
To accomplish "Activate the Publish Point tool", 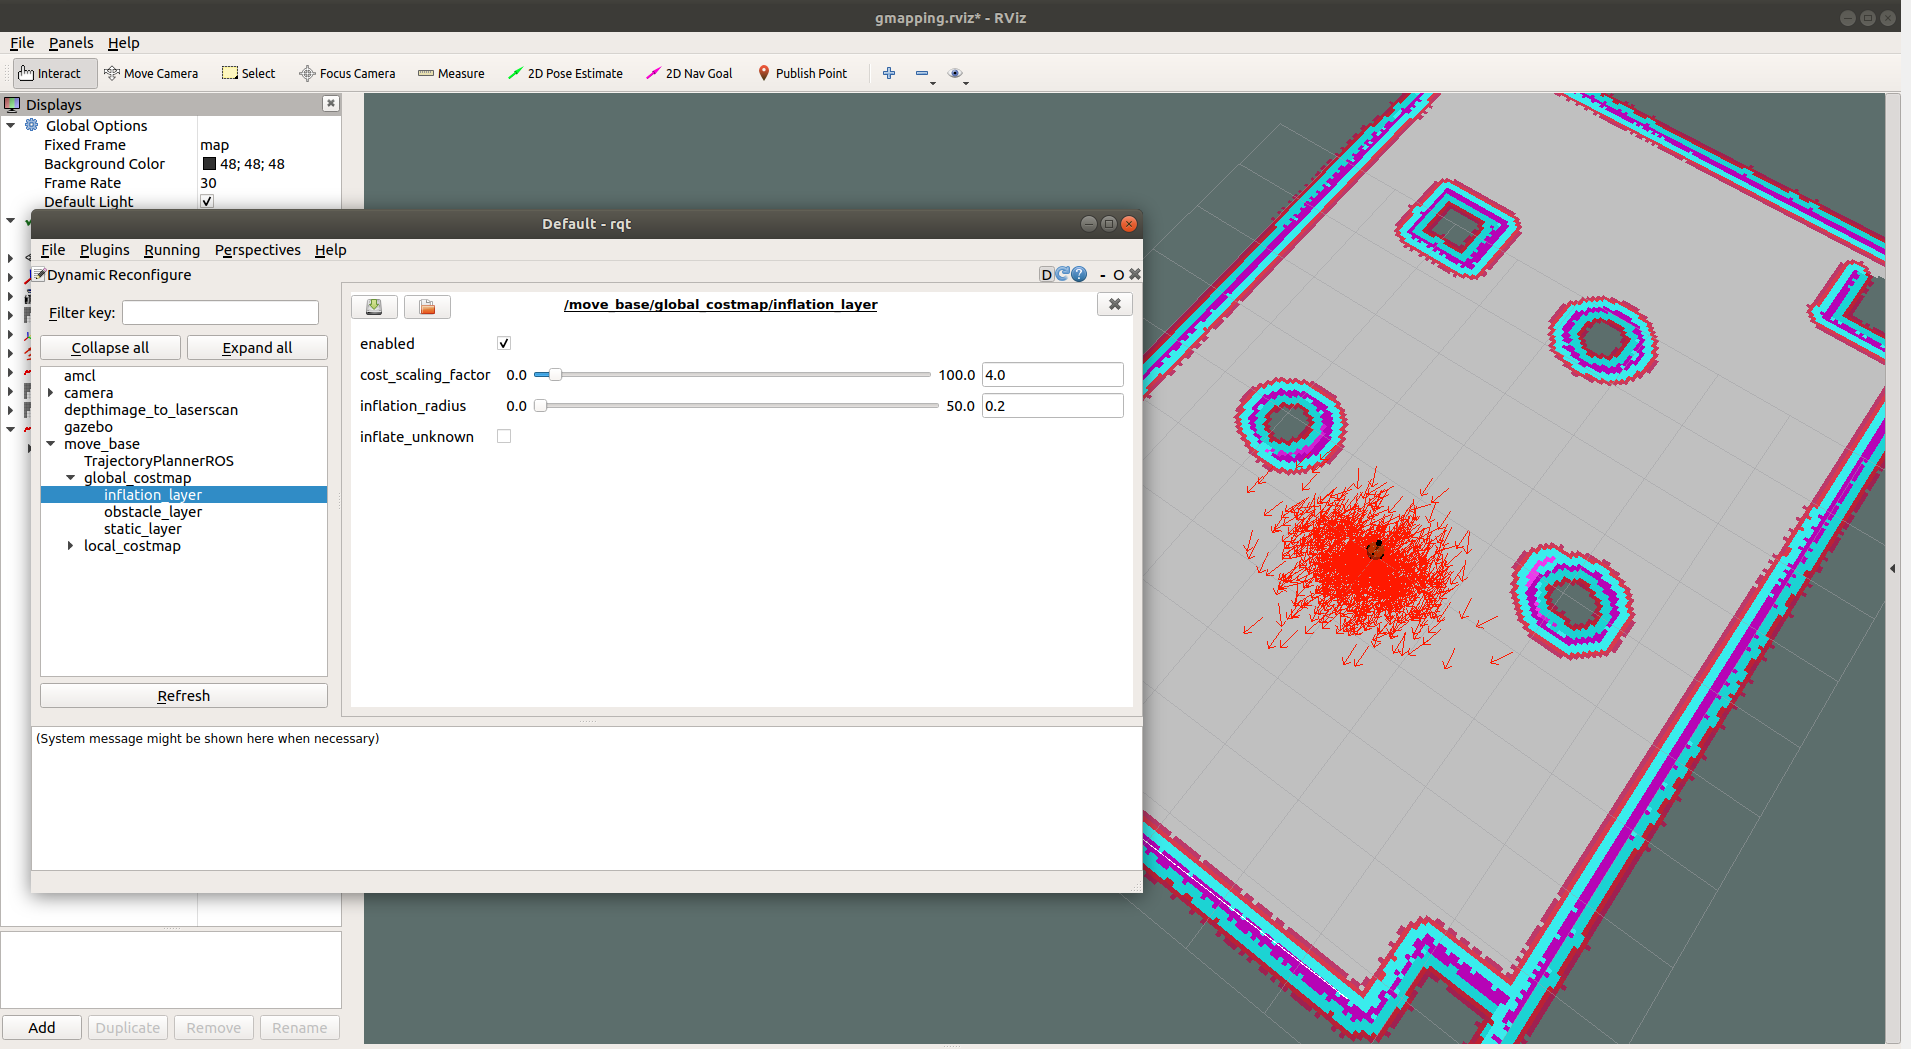I will [x=802, y=73].
